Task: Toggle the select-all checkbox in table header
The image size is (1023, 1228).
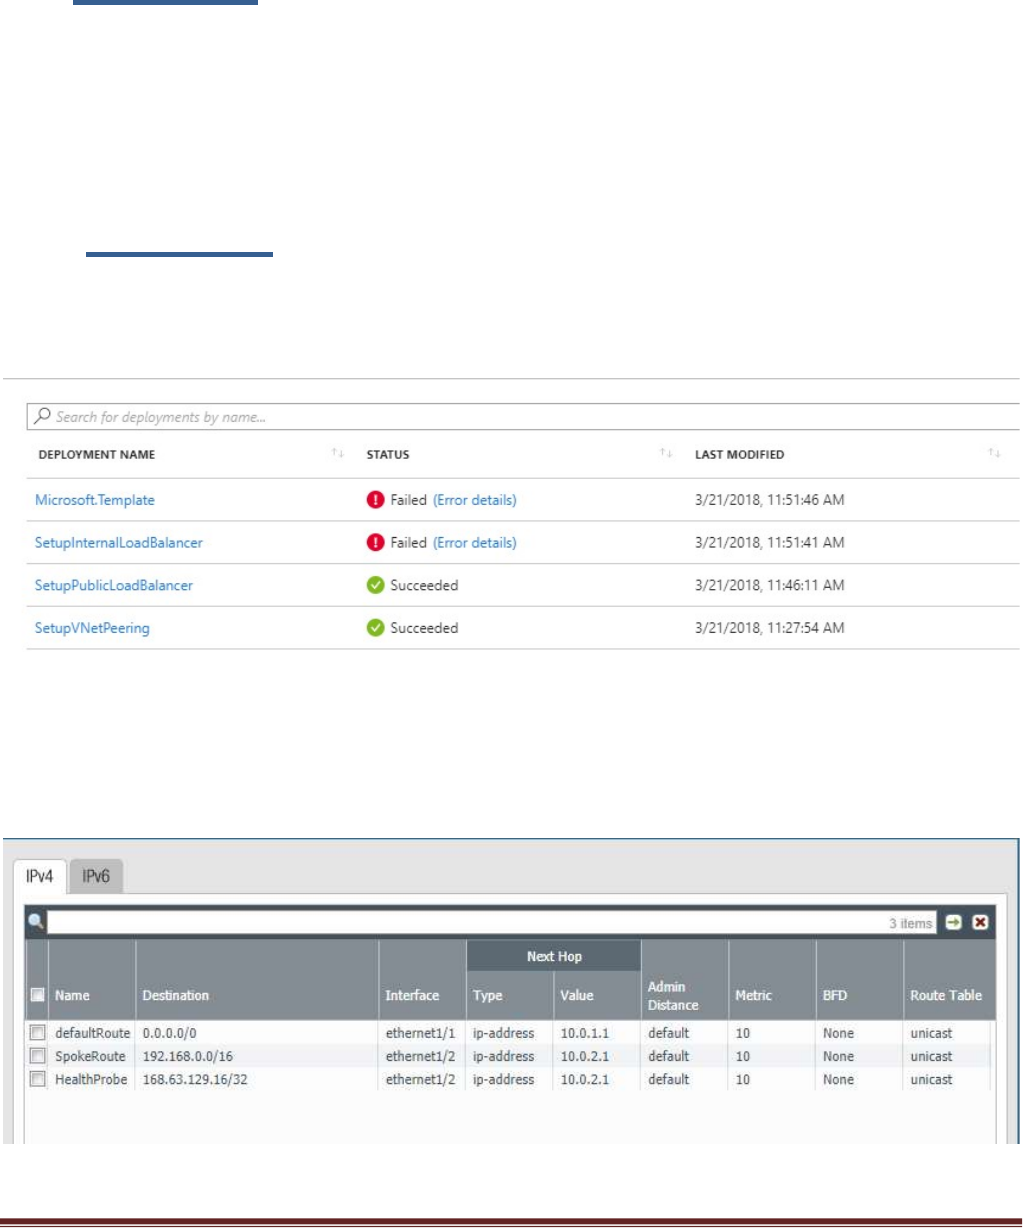Action: (37, 995)
